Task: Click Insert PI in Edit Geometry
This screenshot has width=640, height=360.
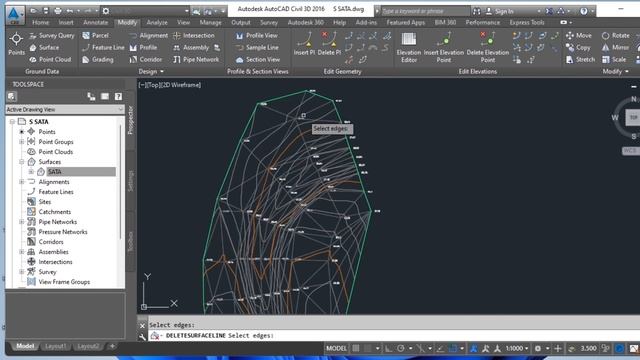Action: coord(304,44)
